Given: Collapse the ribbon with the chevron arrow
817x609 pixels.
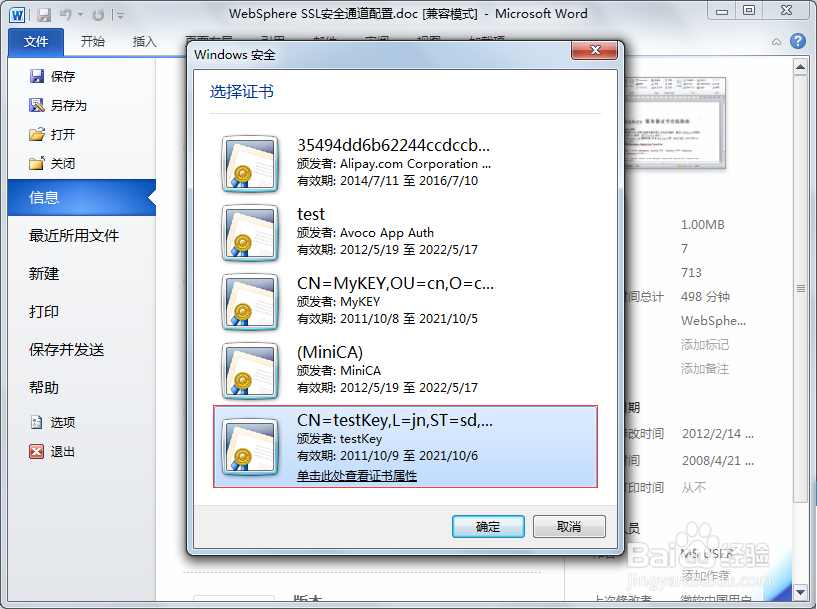Looking at the screenshot, I should coord(776,41).
